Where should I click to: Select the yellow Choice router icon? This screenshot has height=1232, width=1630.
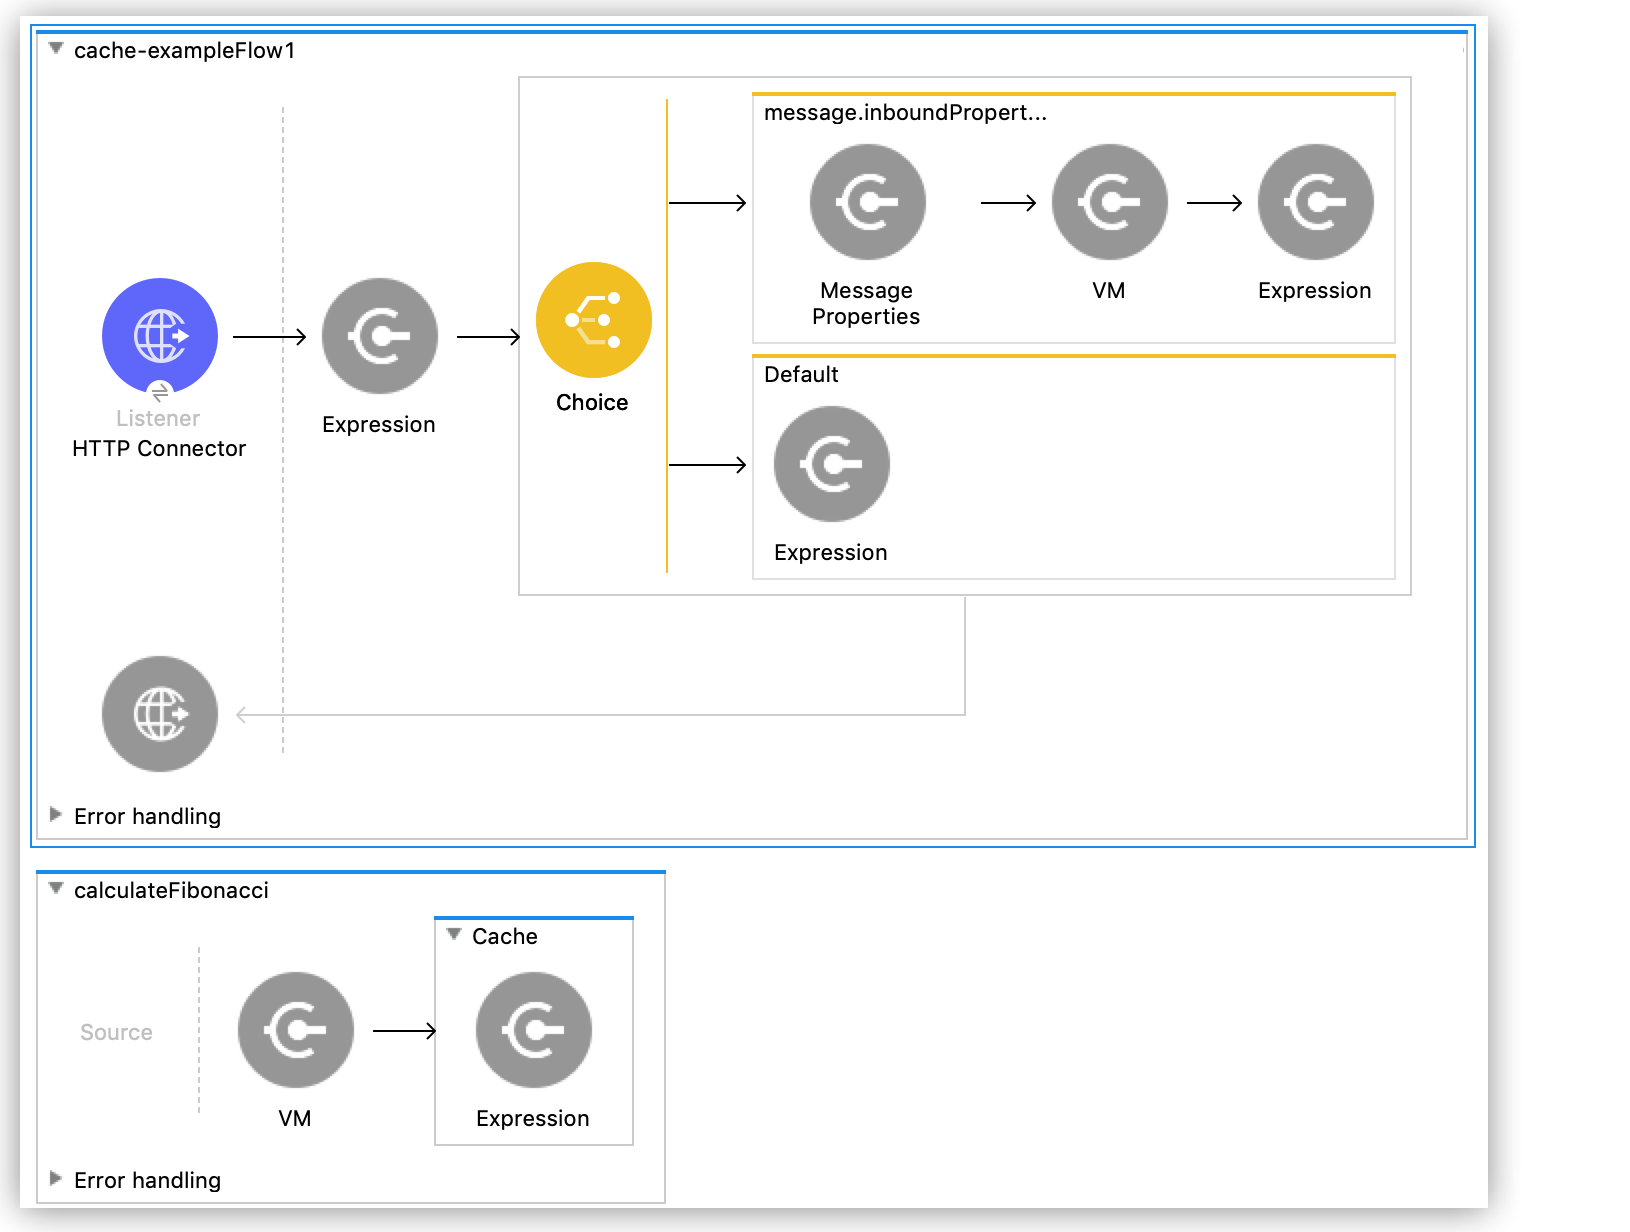point(593,320)
